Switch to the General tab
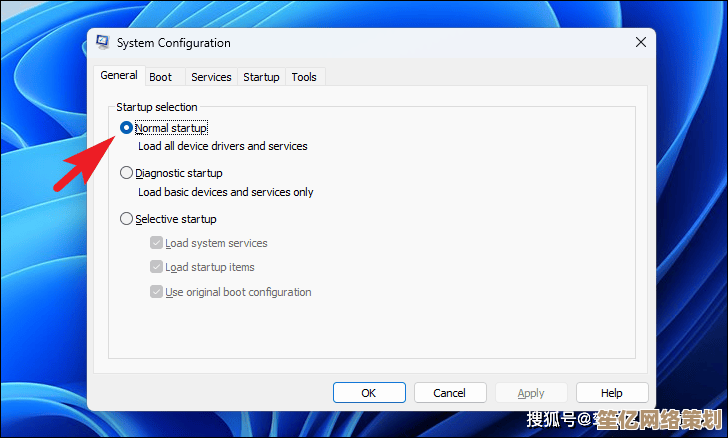The image size is (728, 438). tap(119, 76)
